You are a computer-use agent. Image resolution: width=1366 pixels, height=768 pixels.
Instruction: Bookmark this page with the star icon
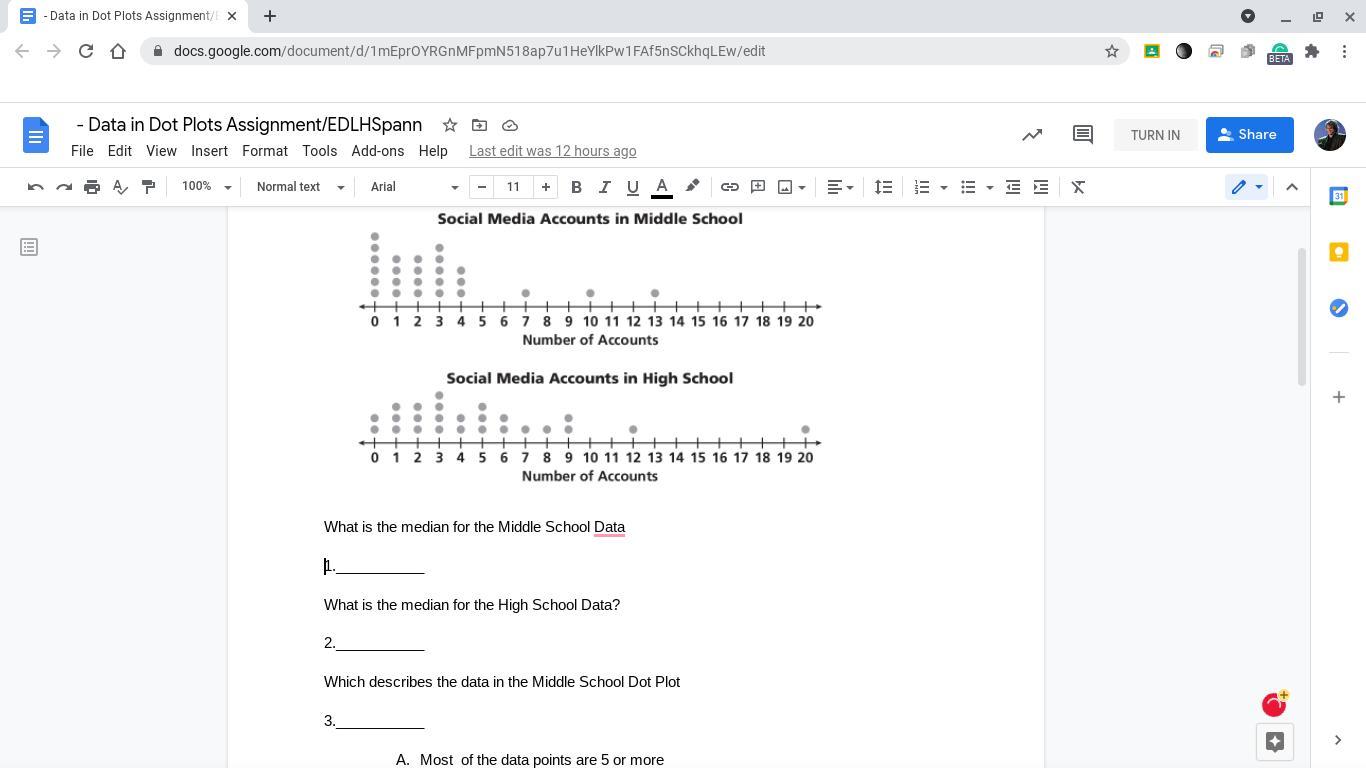point(1111,51)
